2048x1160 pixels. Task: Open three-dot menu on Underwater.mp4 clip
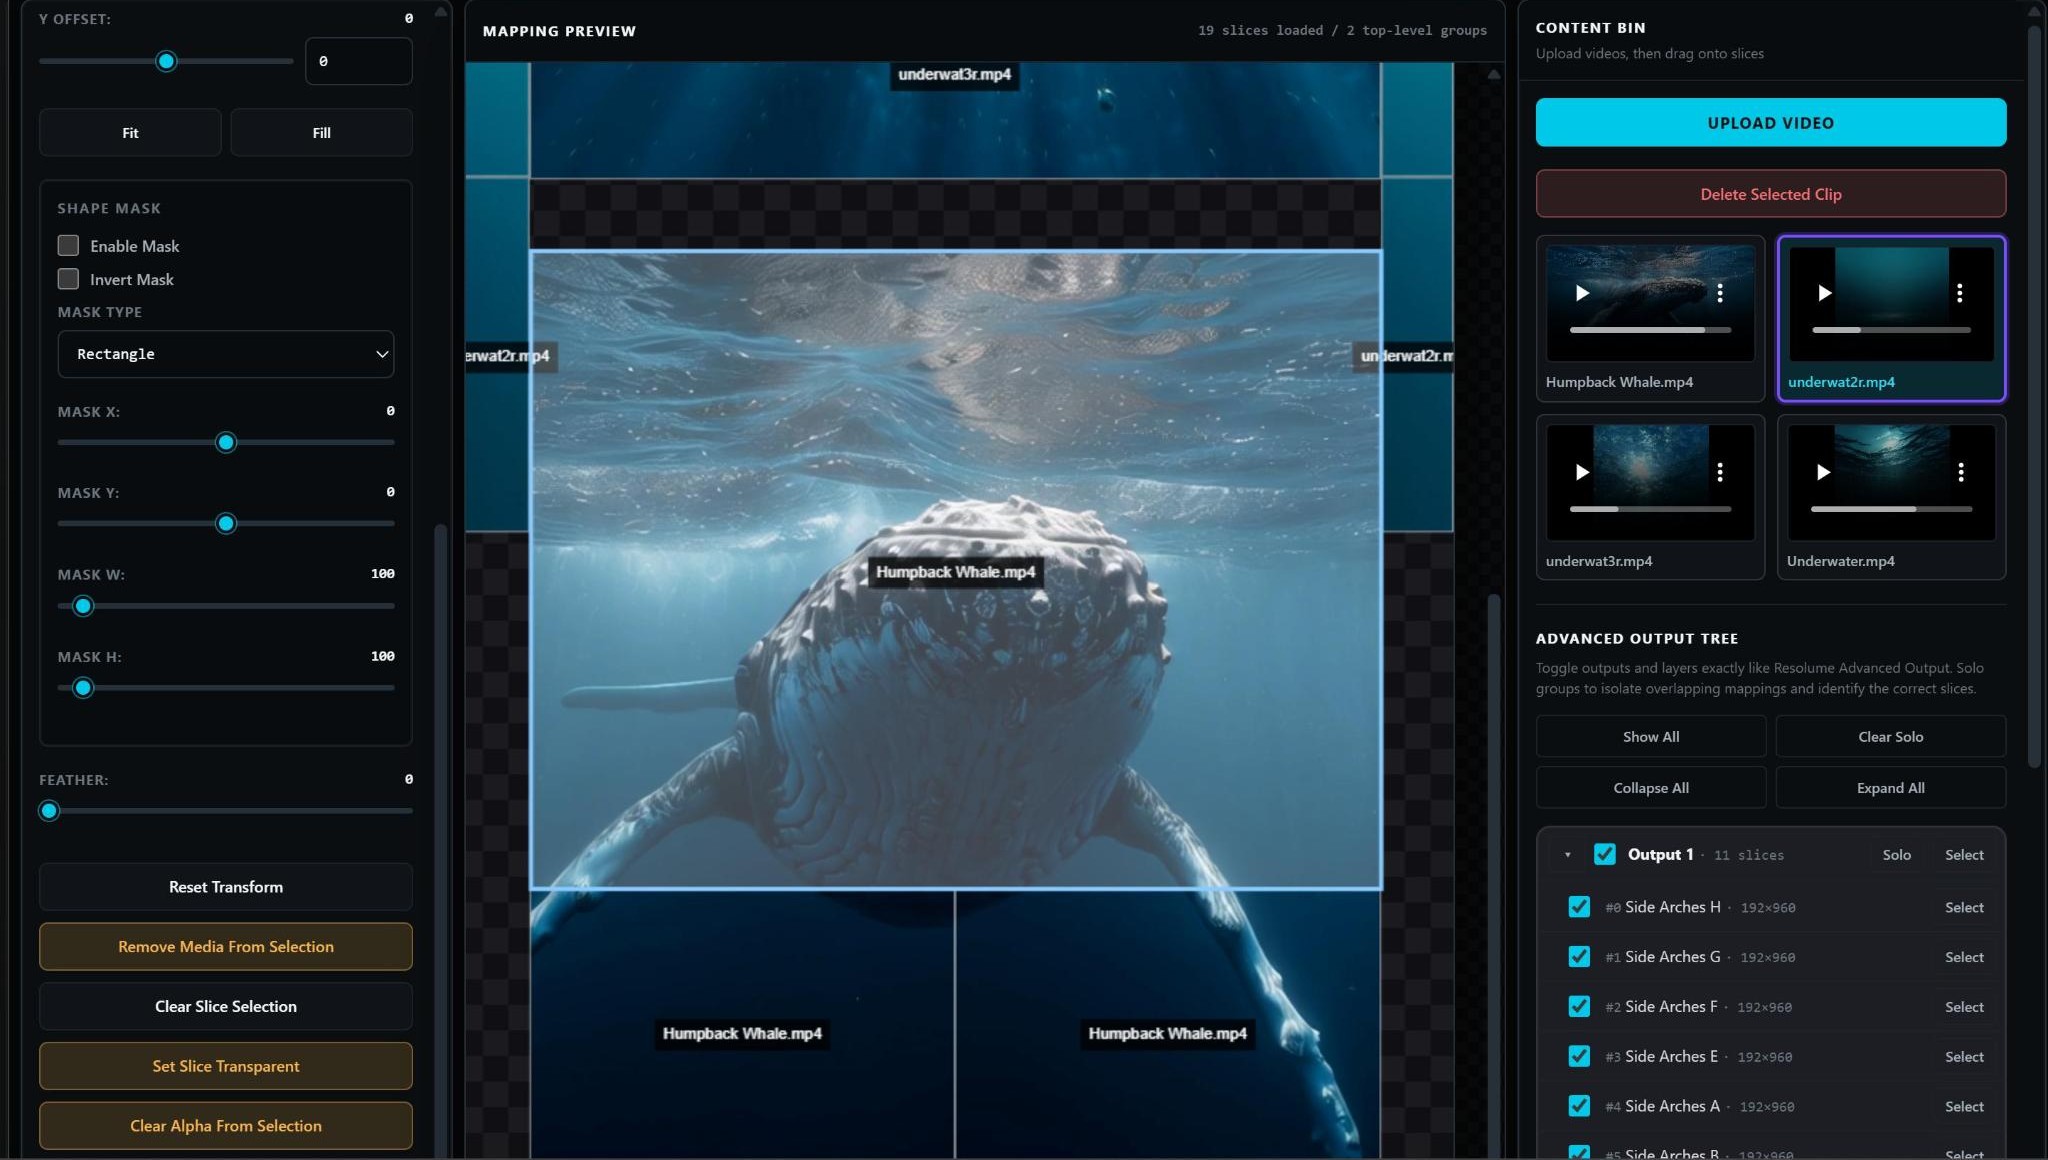point(1961,472)
